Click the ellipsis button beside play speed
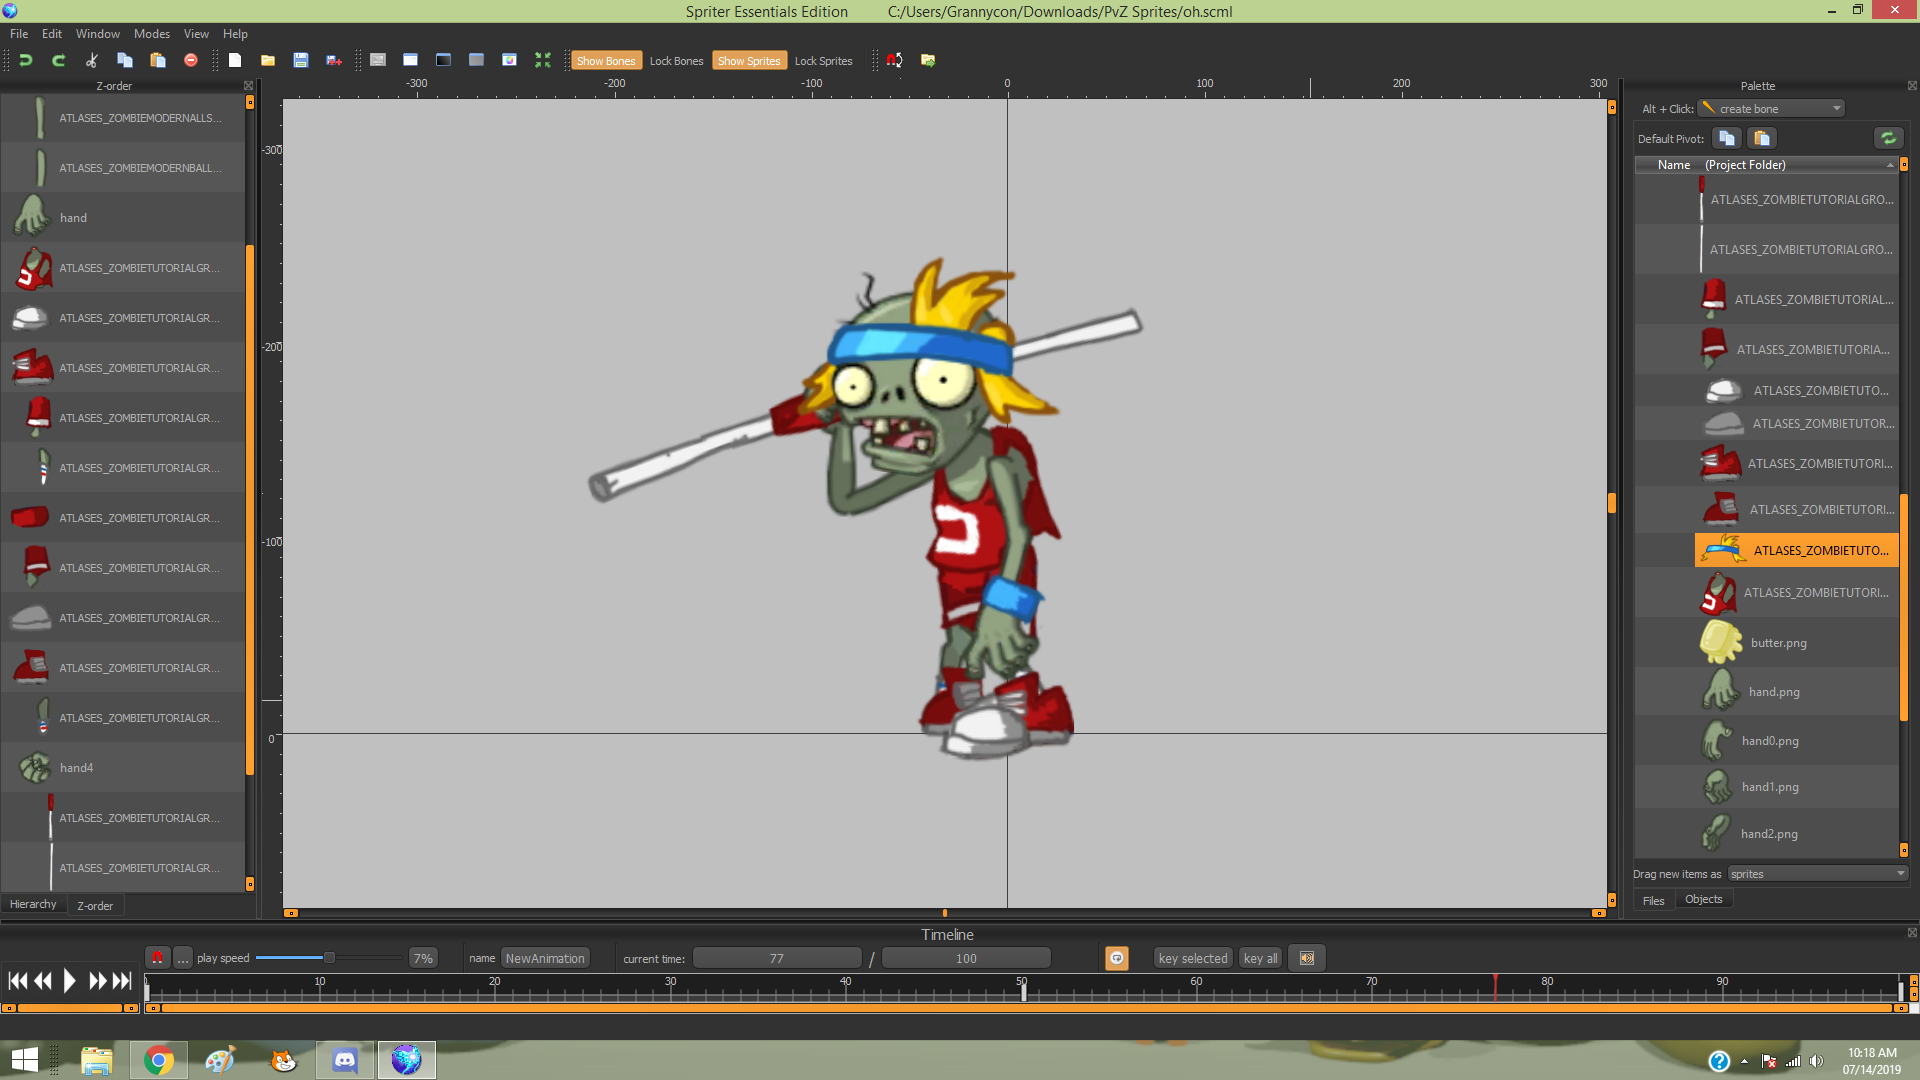Image resolution: width=1920 pixels, height=1080 pixels. [183, 958]
